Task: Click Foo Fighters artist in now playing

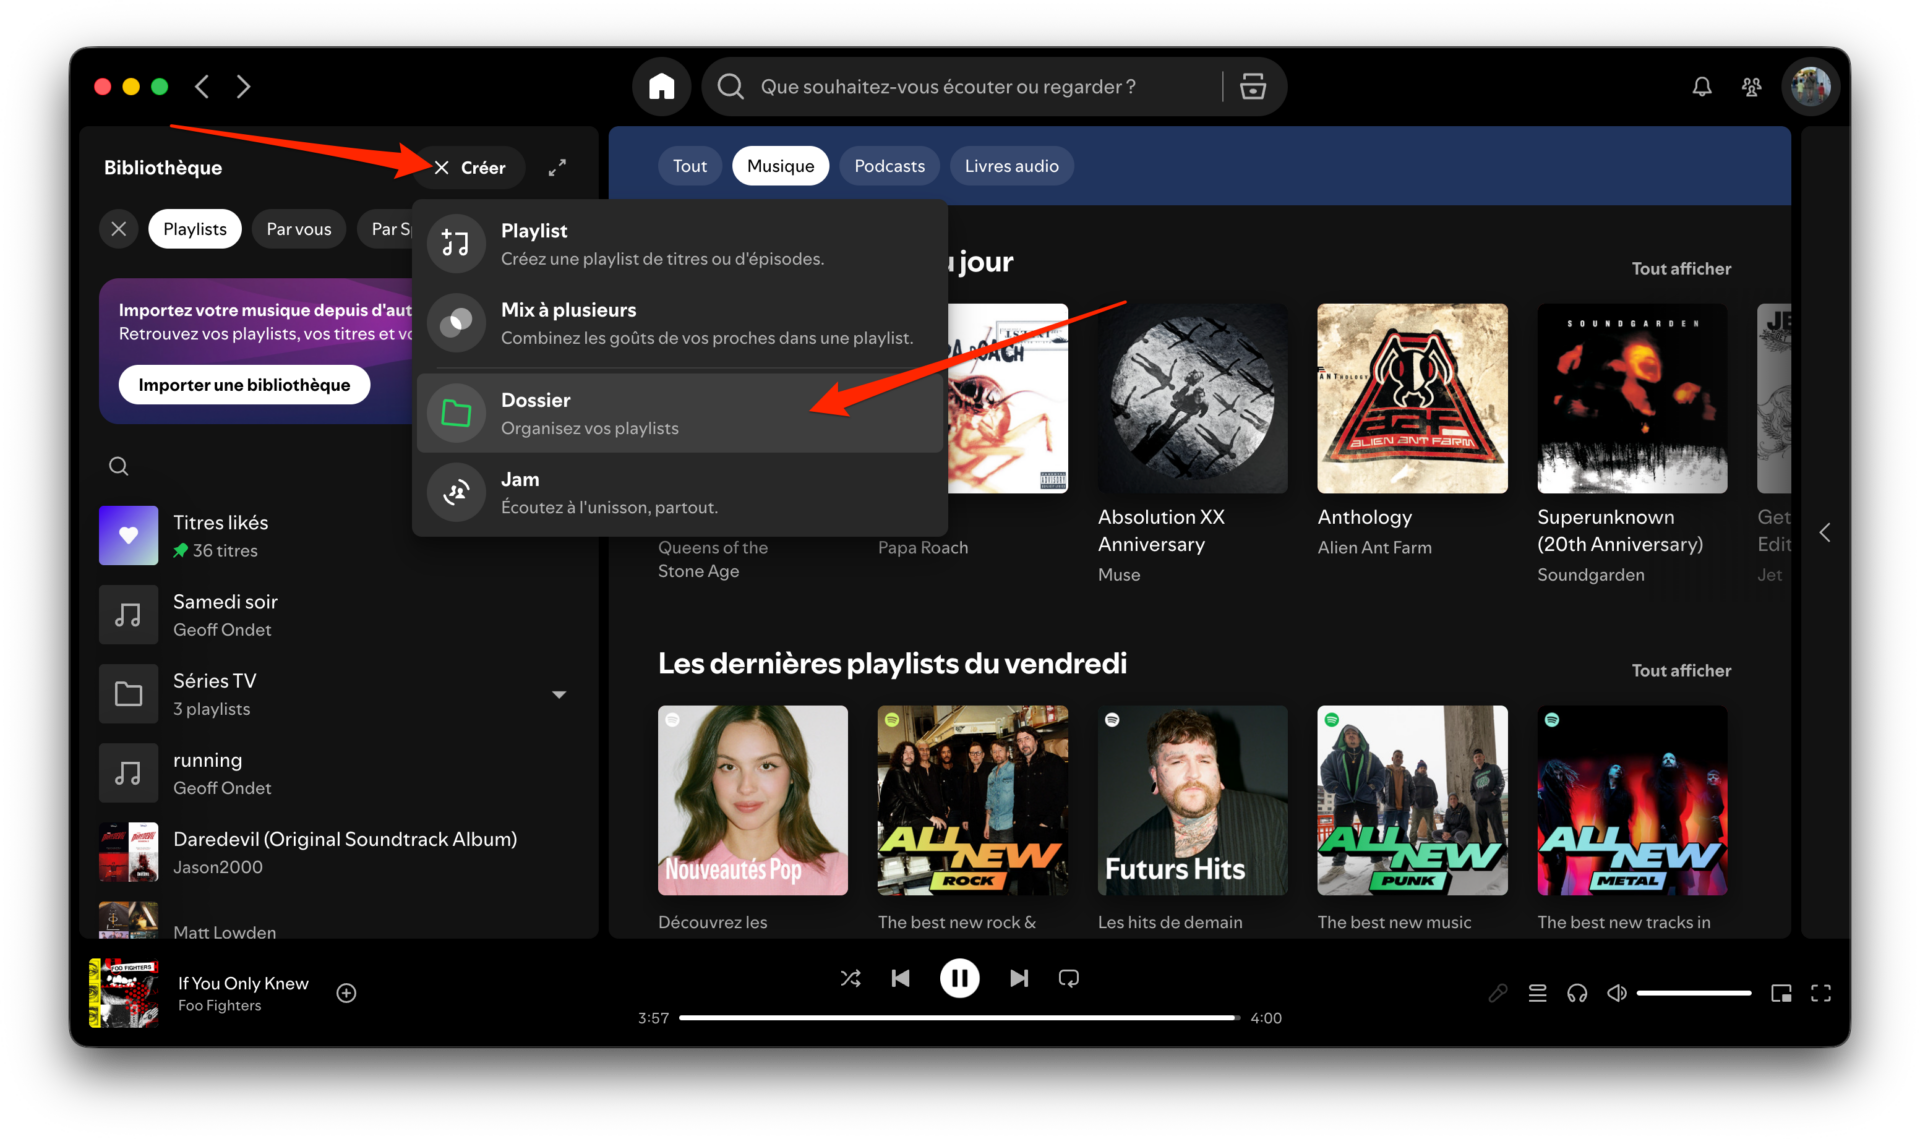Action: 219,1006
